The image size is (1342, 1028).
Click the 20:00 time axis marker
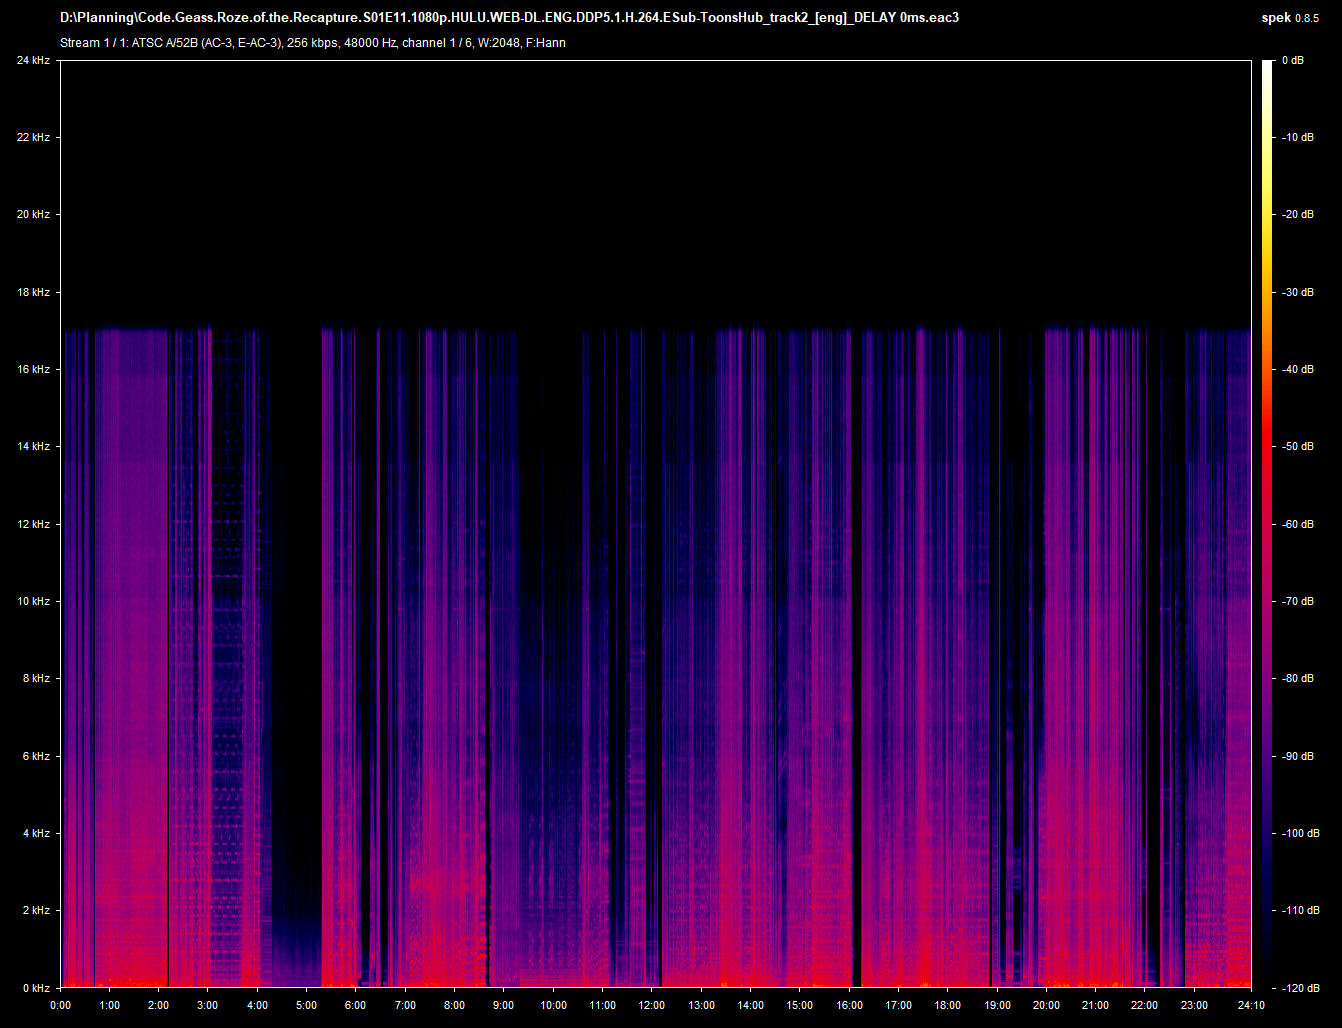[1046, 1005]
